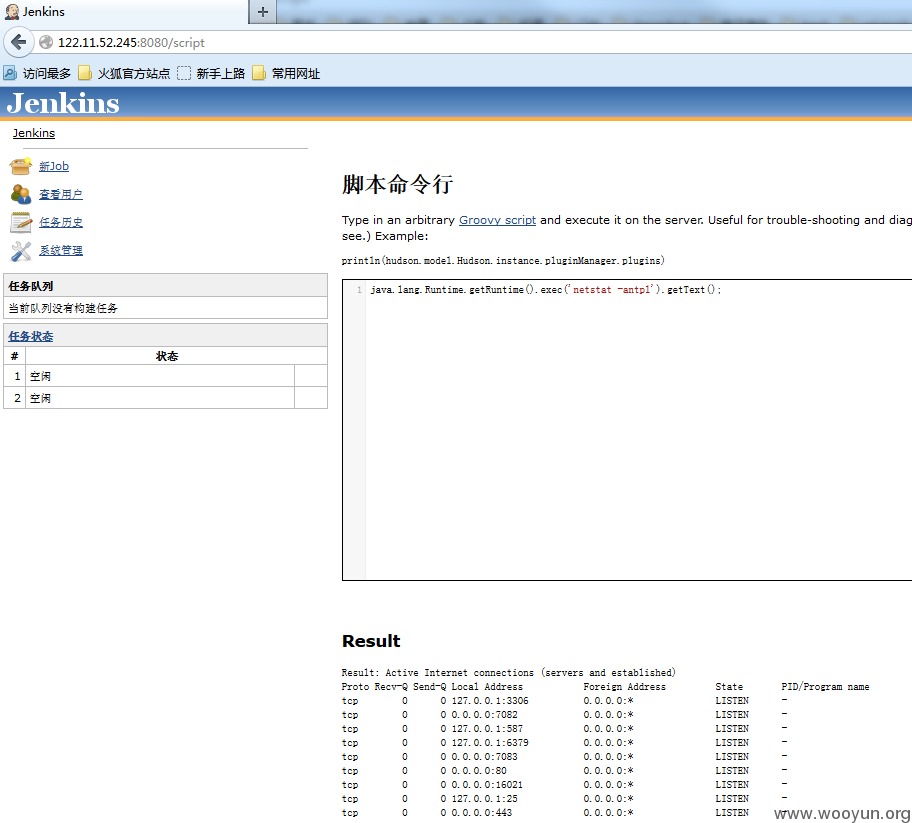Viewport: 912px width, 823px height.
Task: Click the 脚本命令行 page heading
Action: pyautogui.click(x=397, y=184)
